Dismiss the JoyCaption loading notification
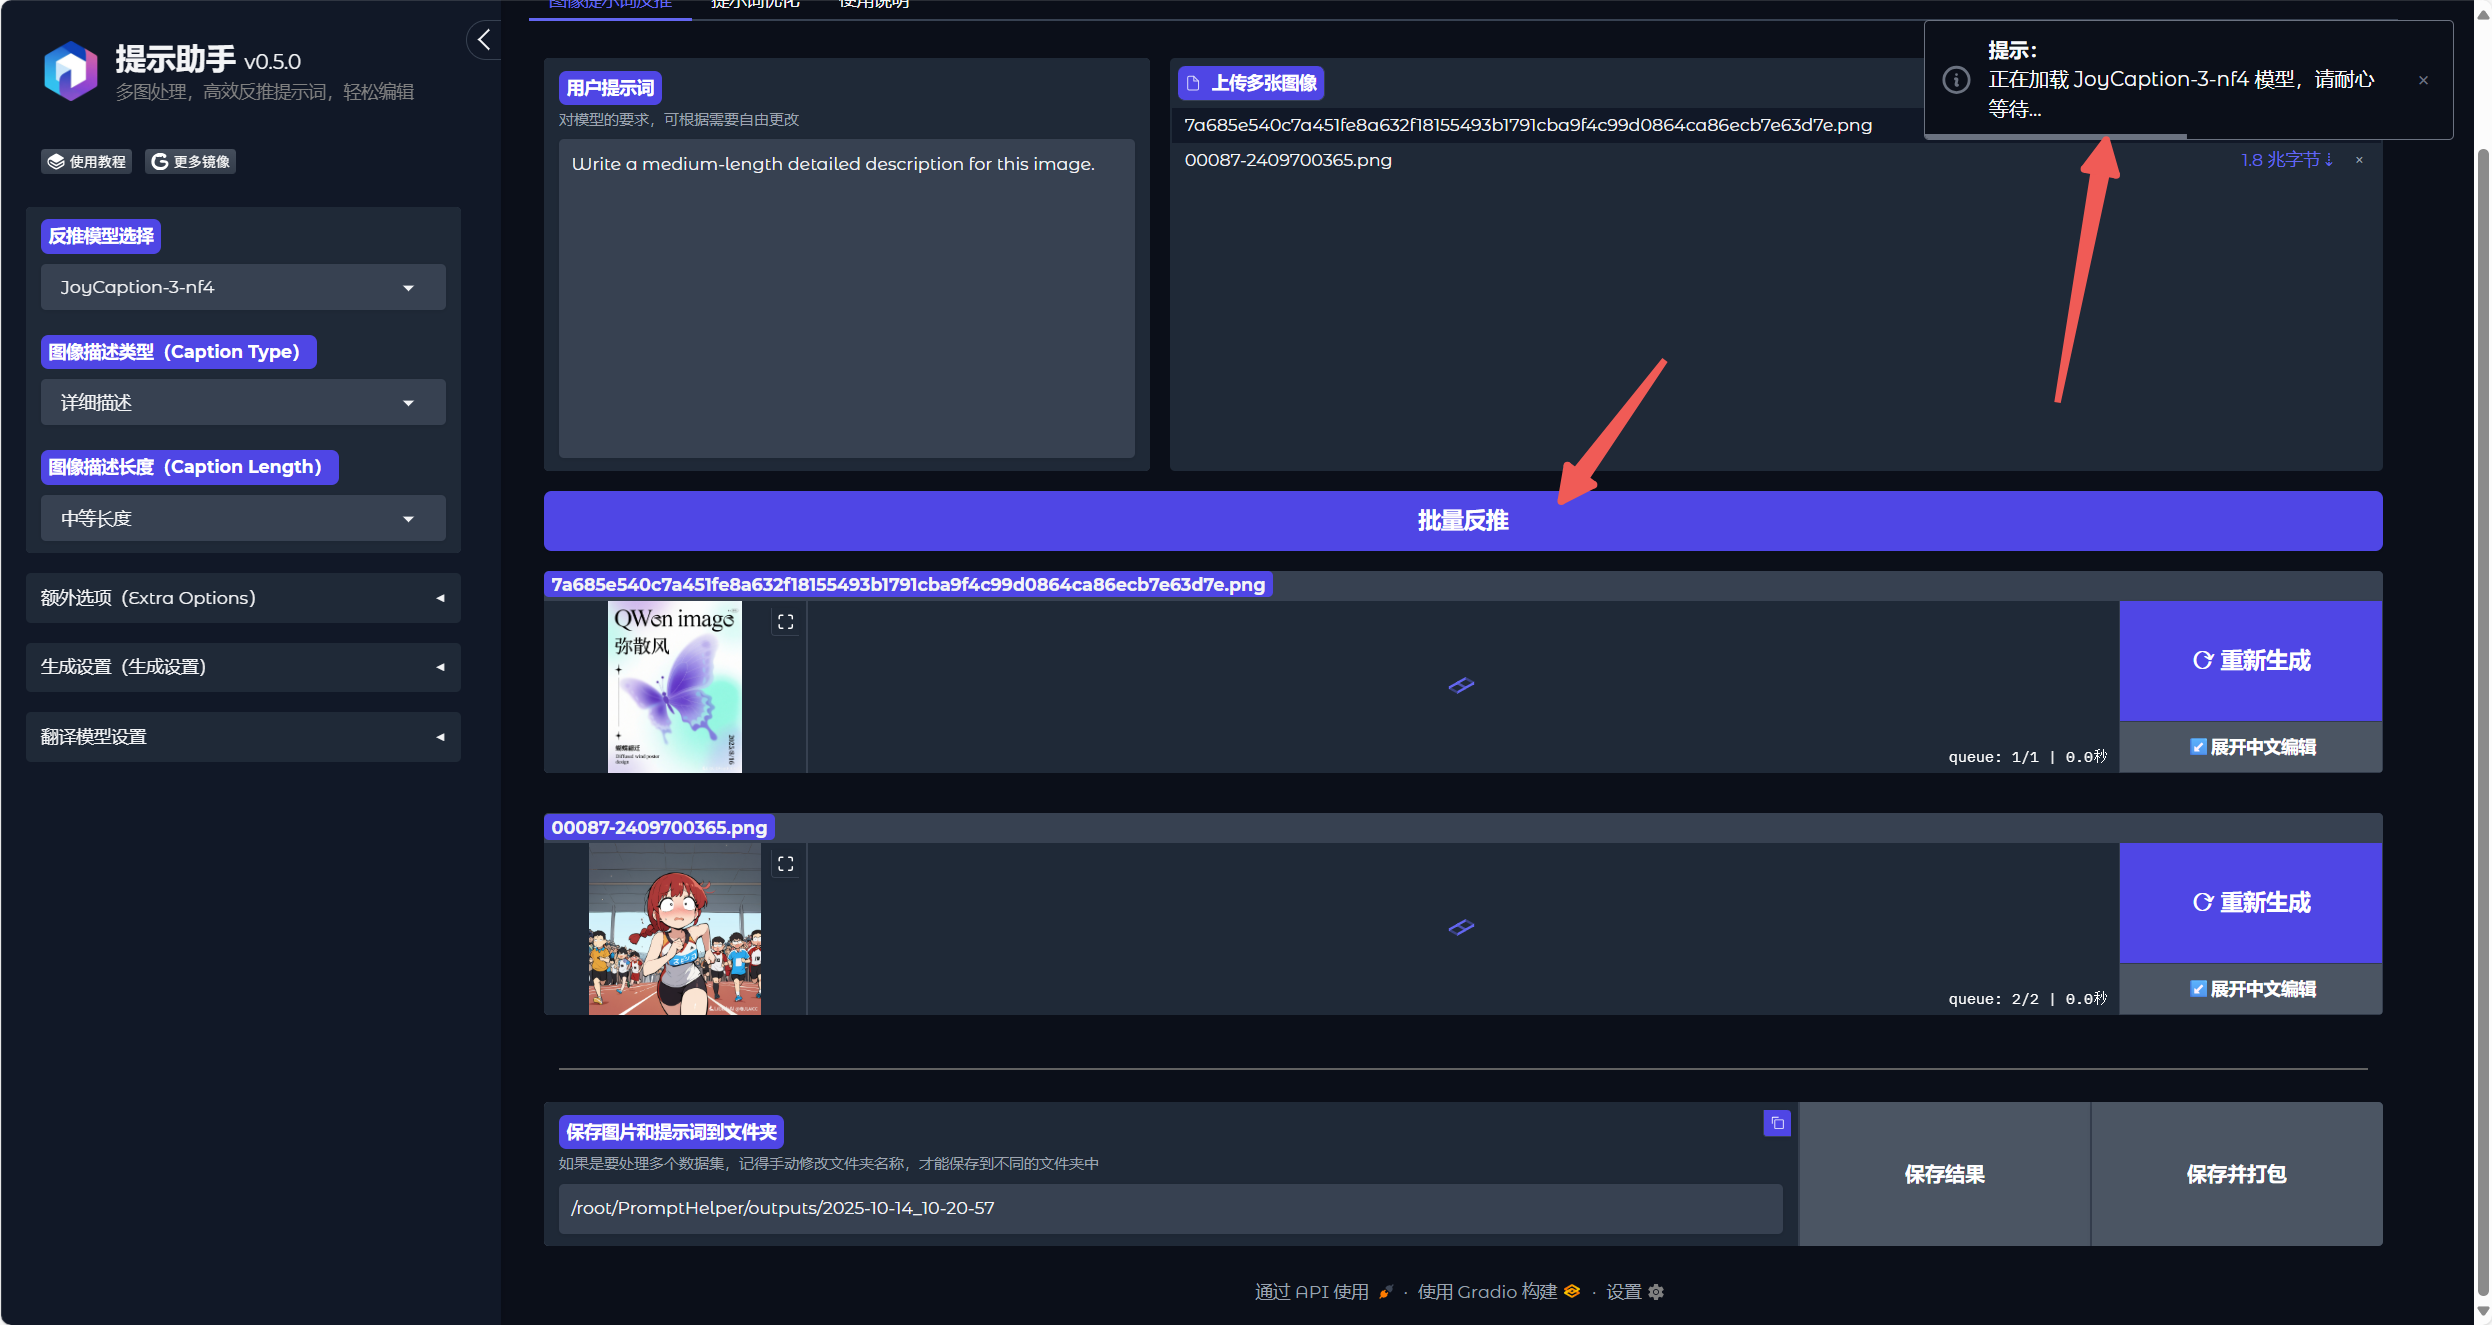 (2423, 81)
